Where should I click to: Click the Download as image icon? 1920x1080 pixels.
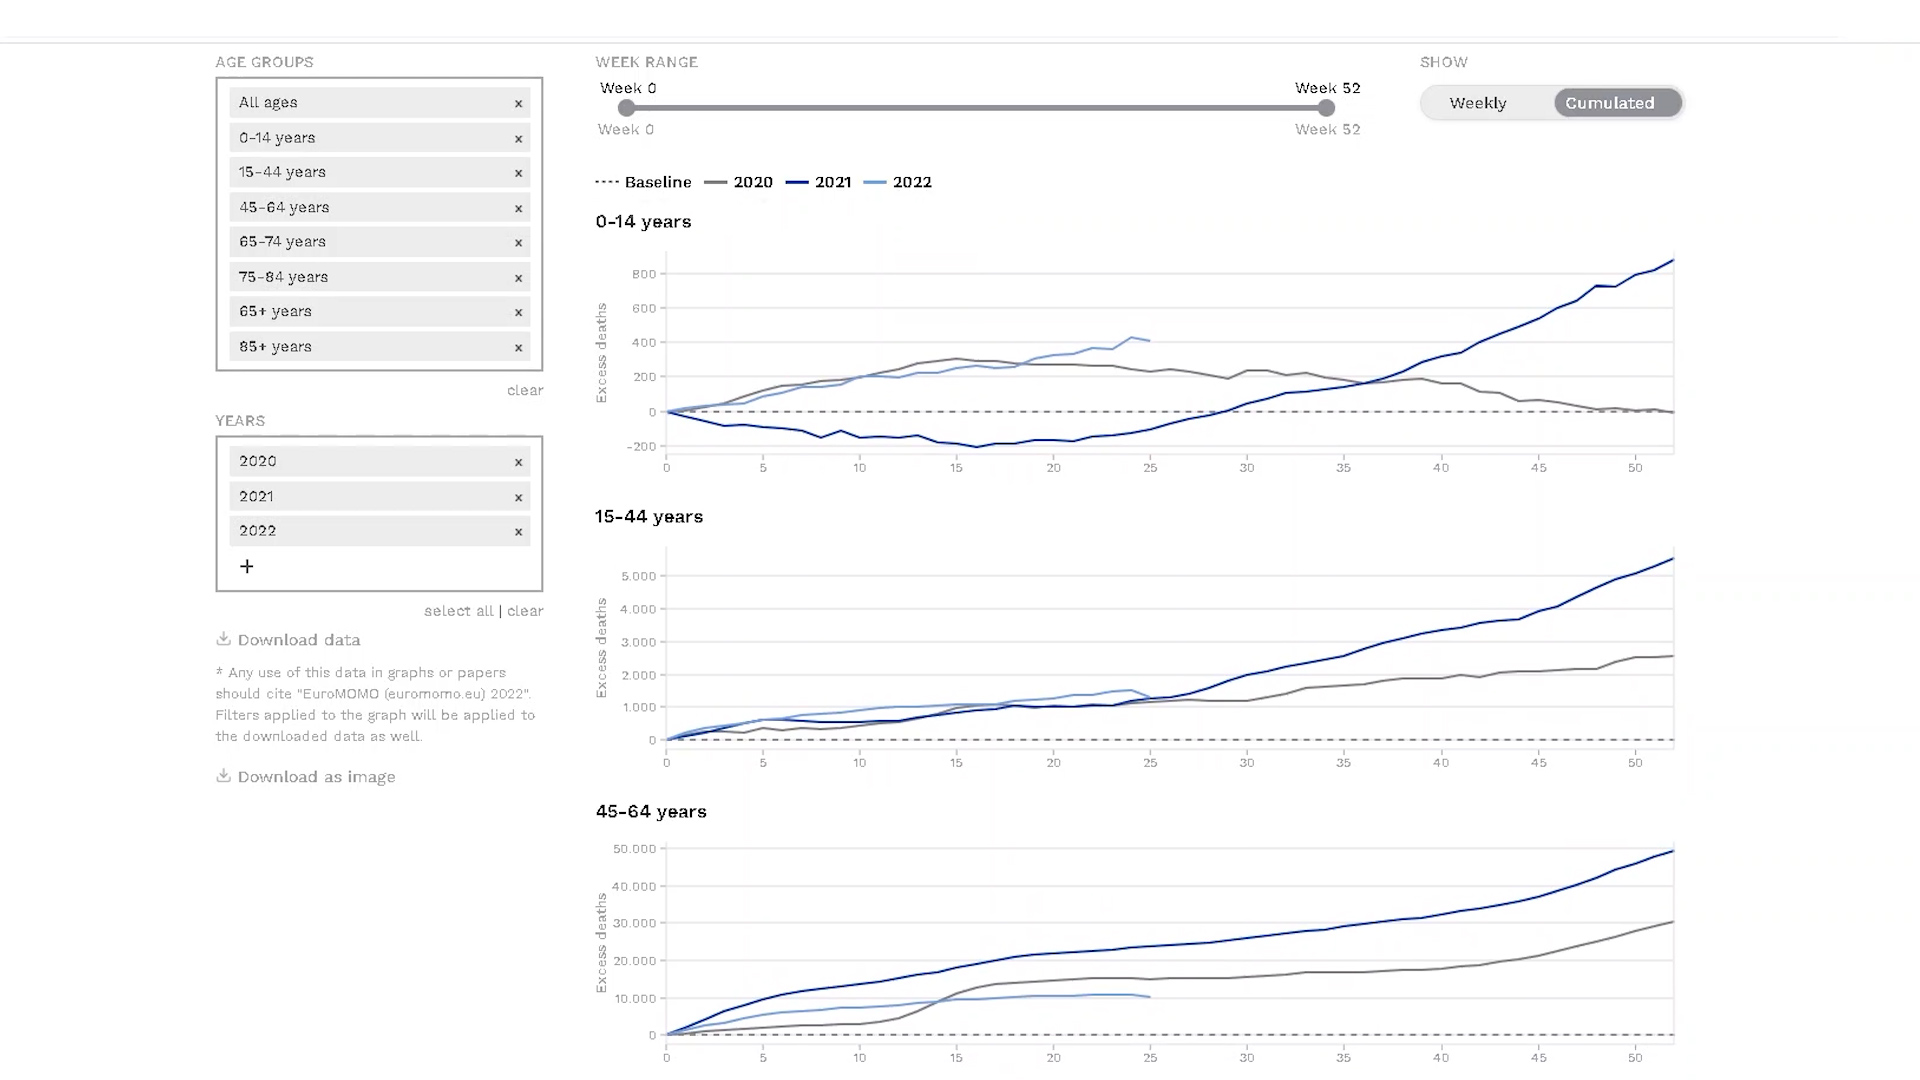[224, 776]
